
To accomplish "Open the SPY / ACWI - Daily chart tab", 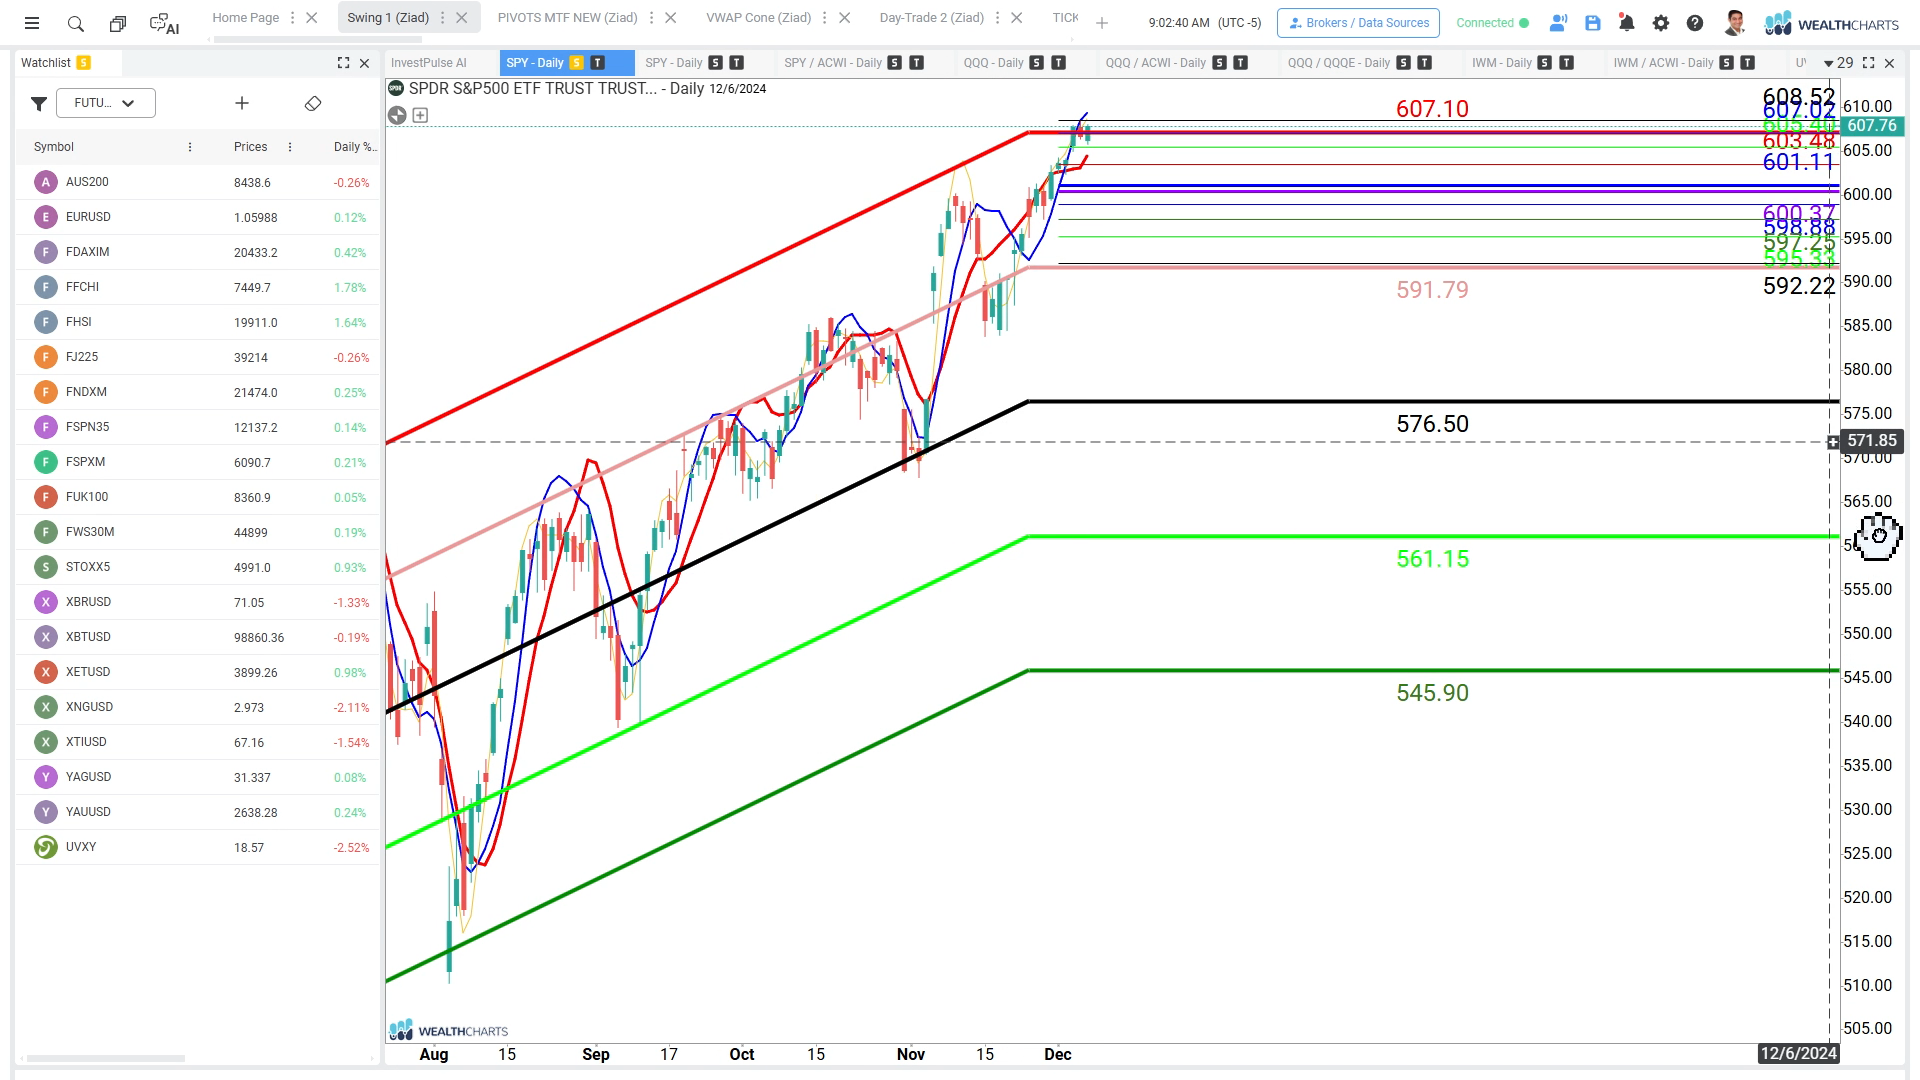I will (x=832, y=63).
